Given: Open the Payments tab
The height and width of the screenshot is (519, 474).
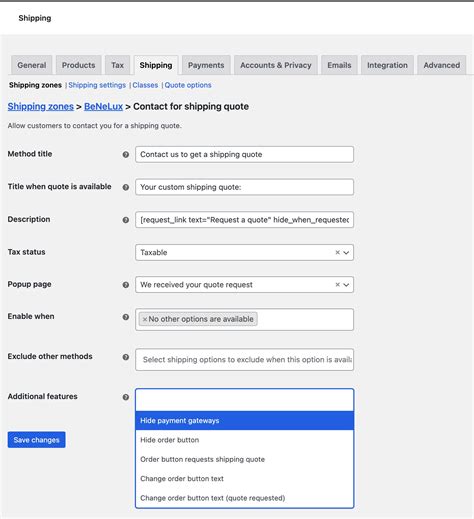Looking at the screenshot, I should click(206, 65).
